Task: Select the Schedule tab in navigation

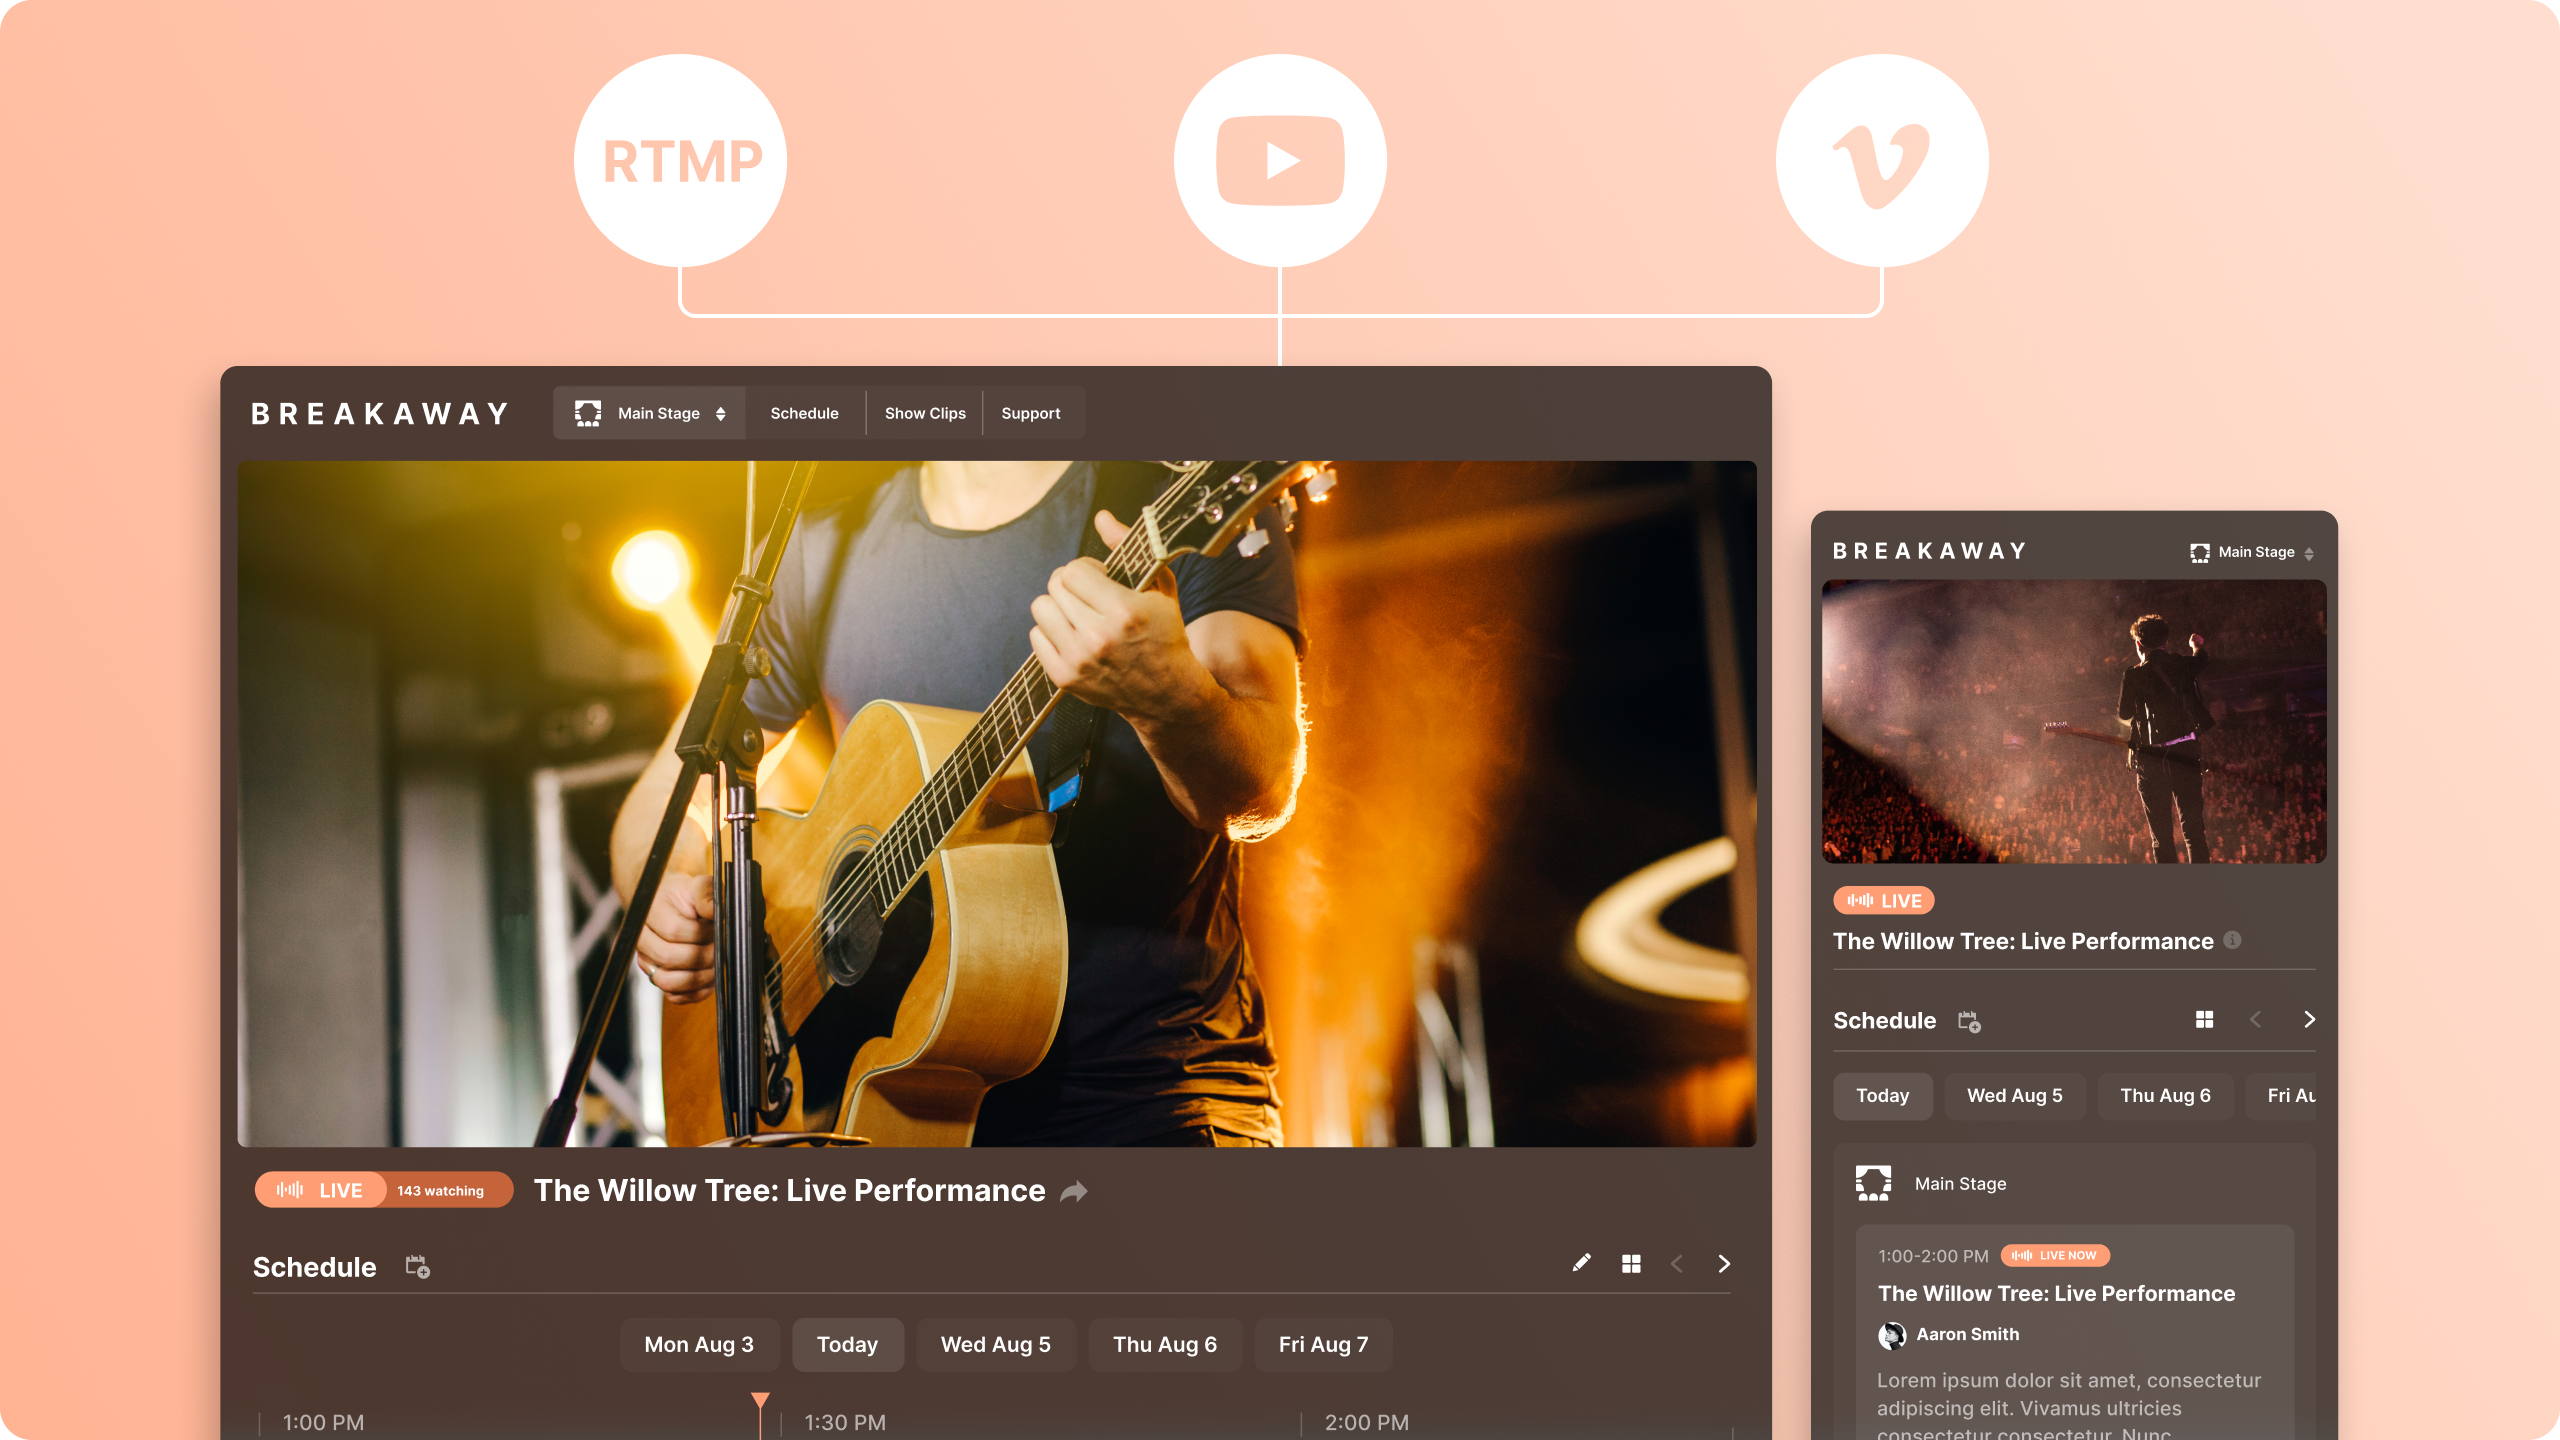Action: pos(804,411)
